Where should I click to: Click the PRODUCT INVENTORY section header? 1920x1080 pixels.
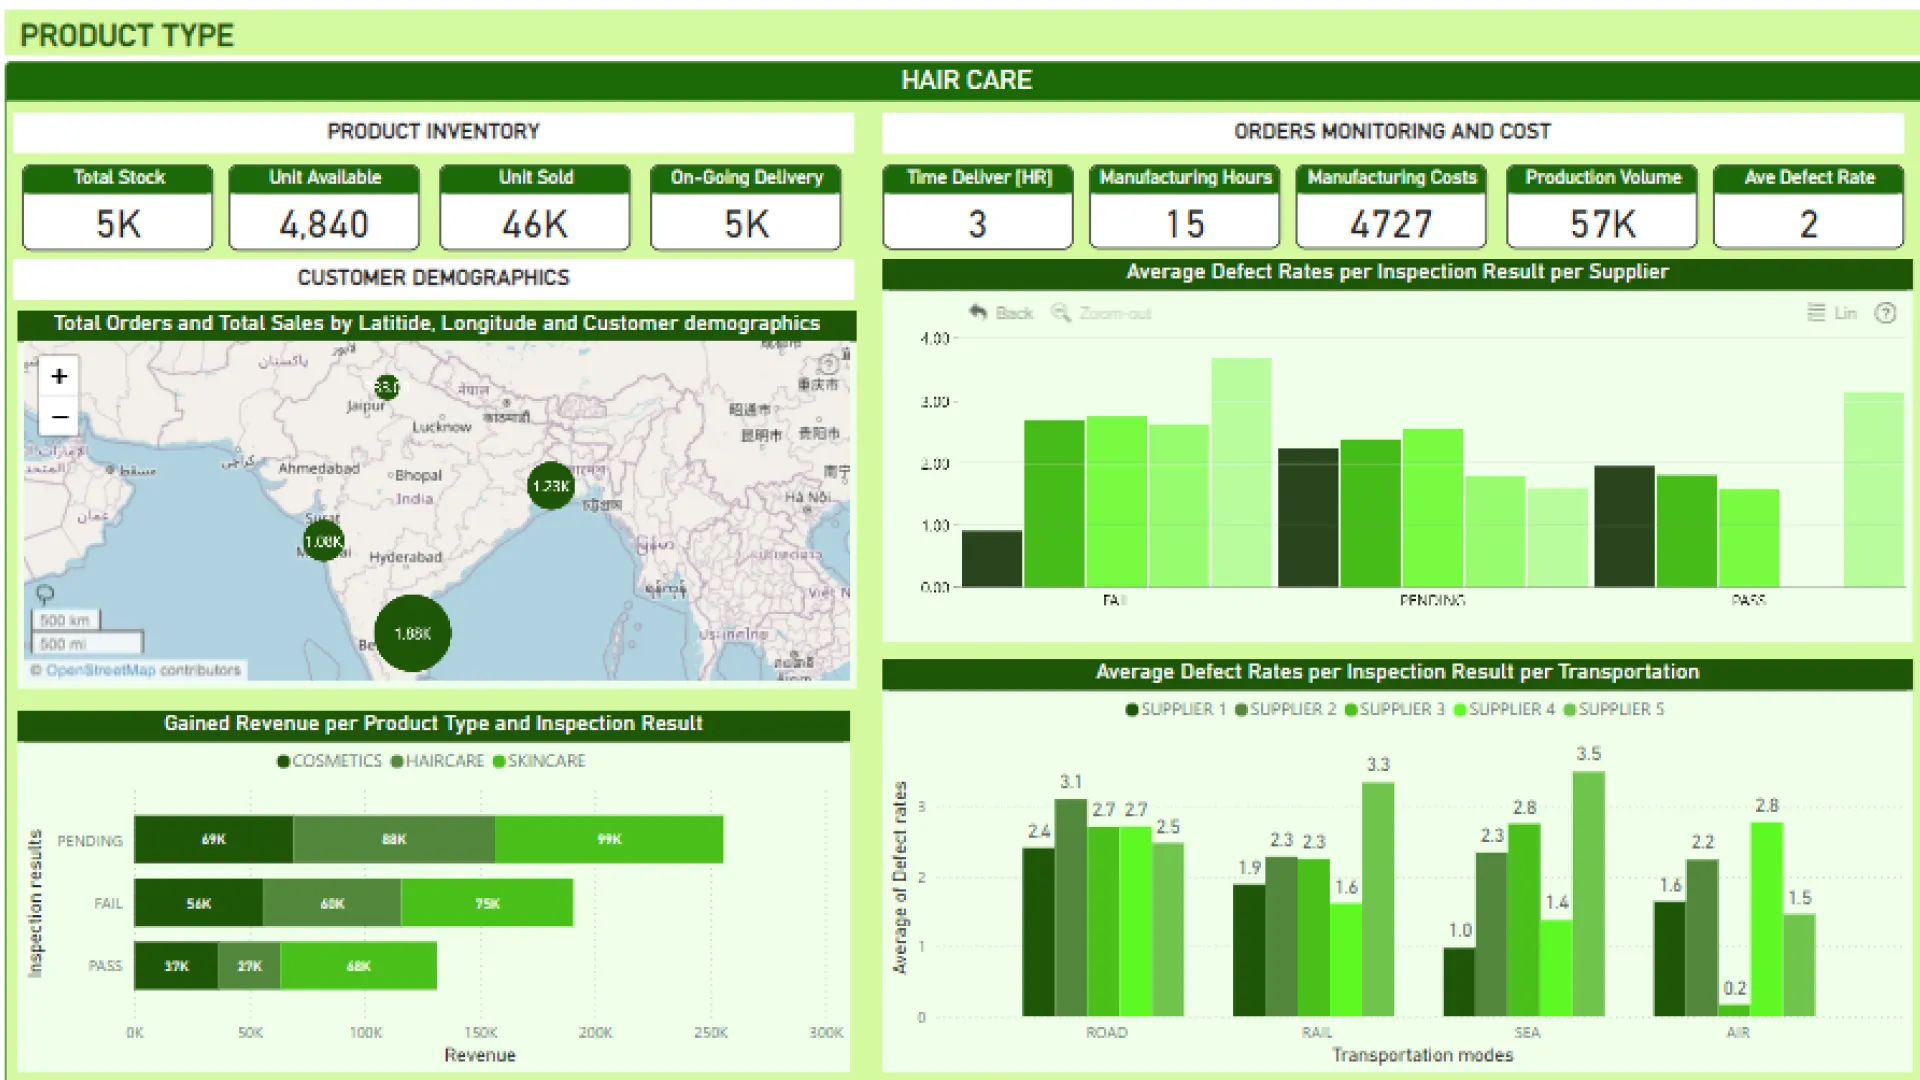(x=433, y=132)
